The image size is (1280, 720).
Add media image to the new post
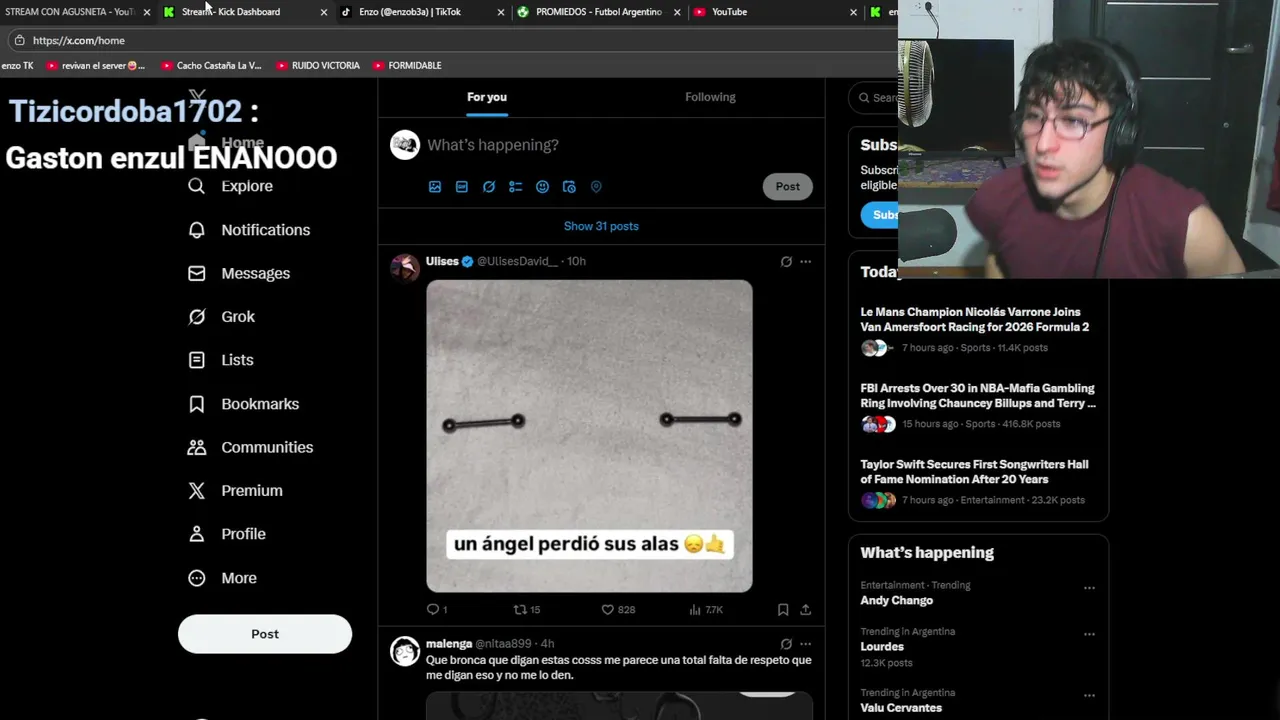pos(435,187)
